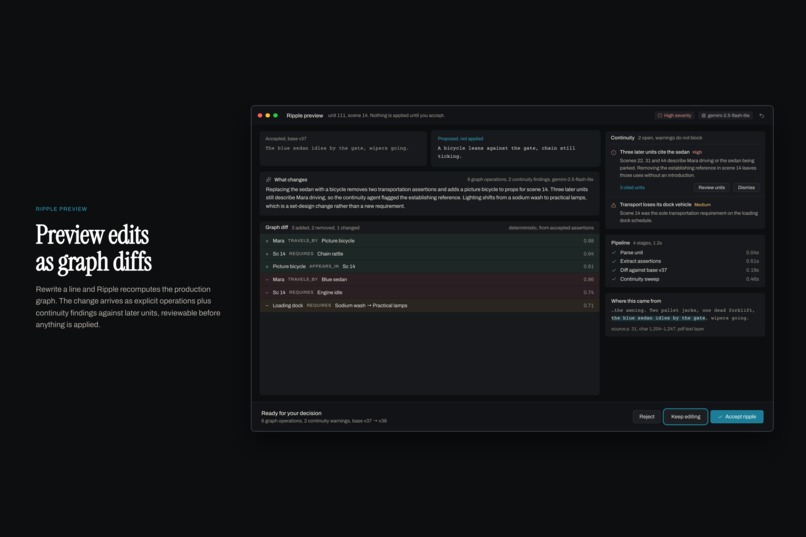Select the Loading dock REQUIRES Sodium wash row
Viewport: 806px width, 537px height.
[429, 305]
